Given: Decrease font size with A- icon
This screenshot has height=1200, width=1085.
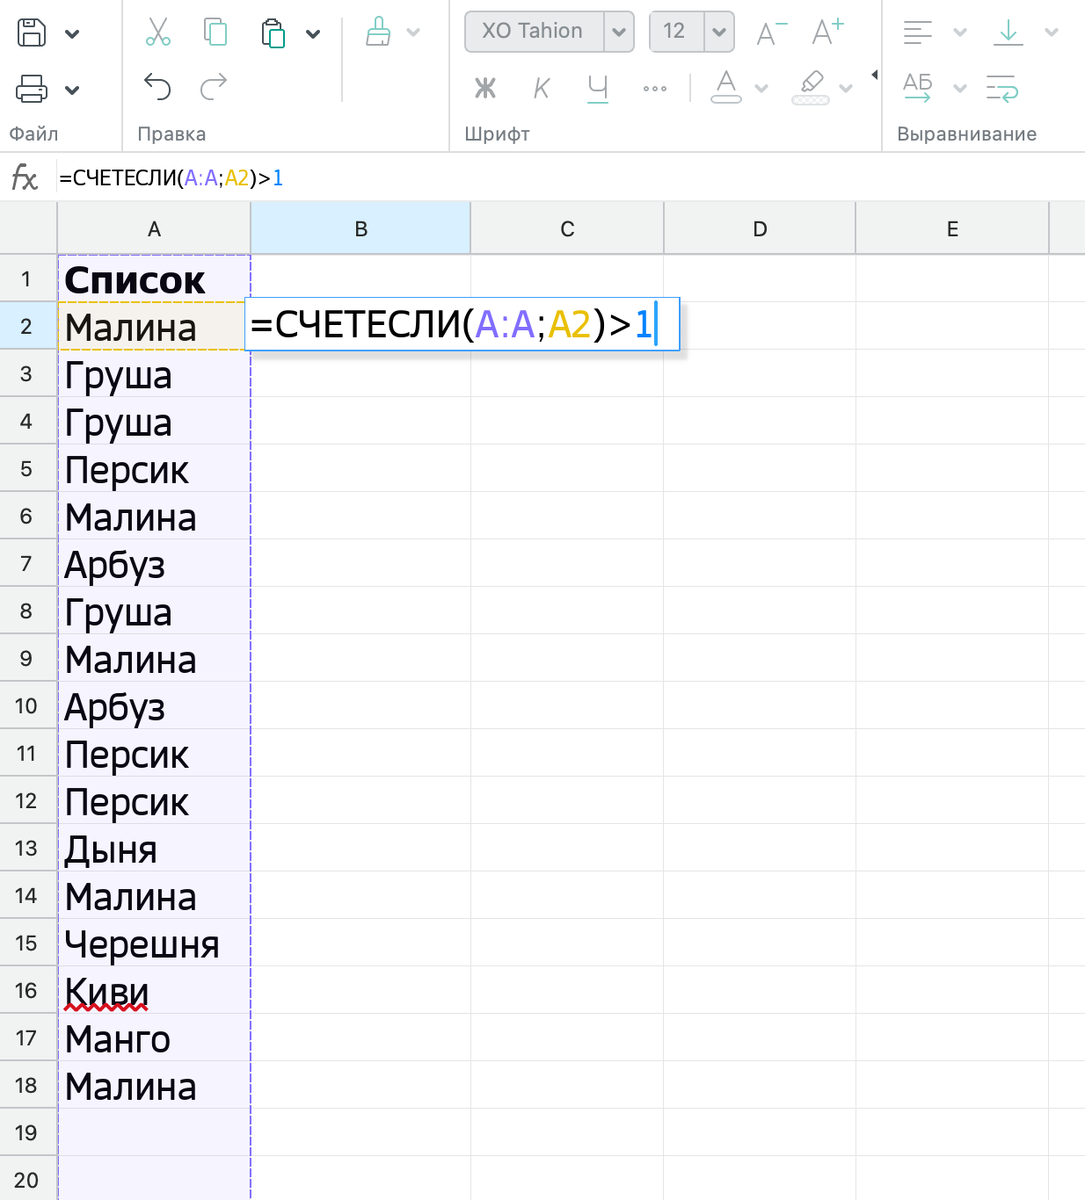Looking at the screenshot, I should coord(772,33).
